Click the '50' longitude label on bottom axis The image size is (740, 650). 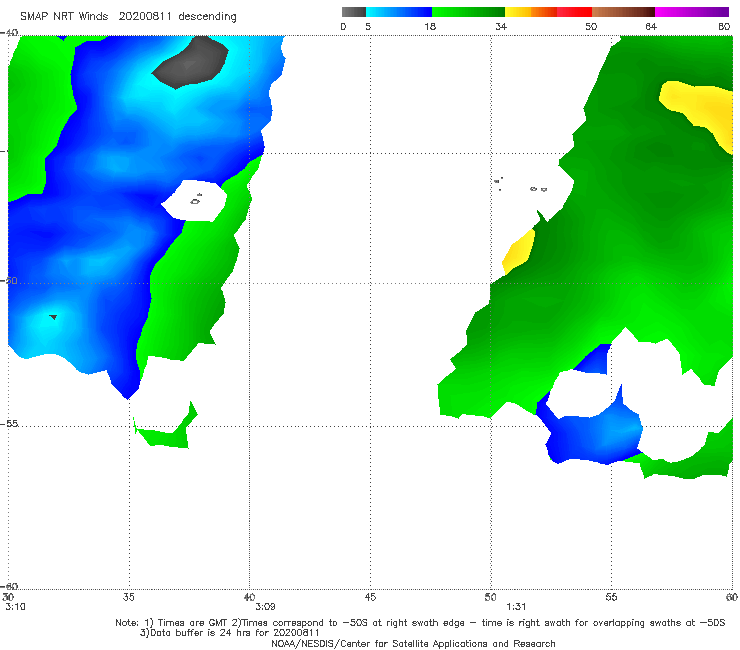point(490,597)
